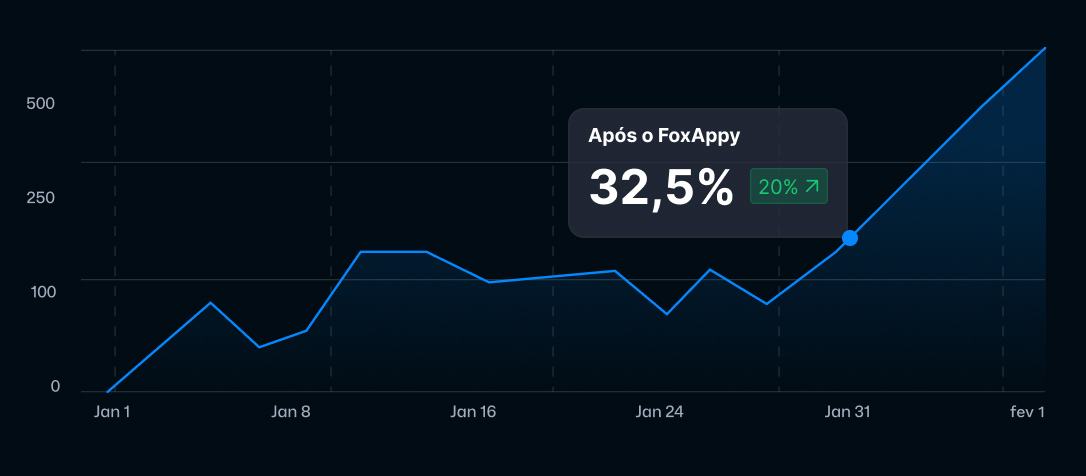
Task: Click the line's starting point at zero
Action: [108, 391]
